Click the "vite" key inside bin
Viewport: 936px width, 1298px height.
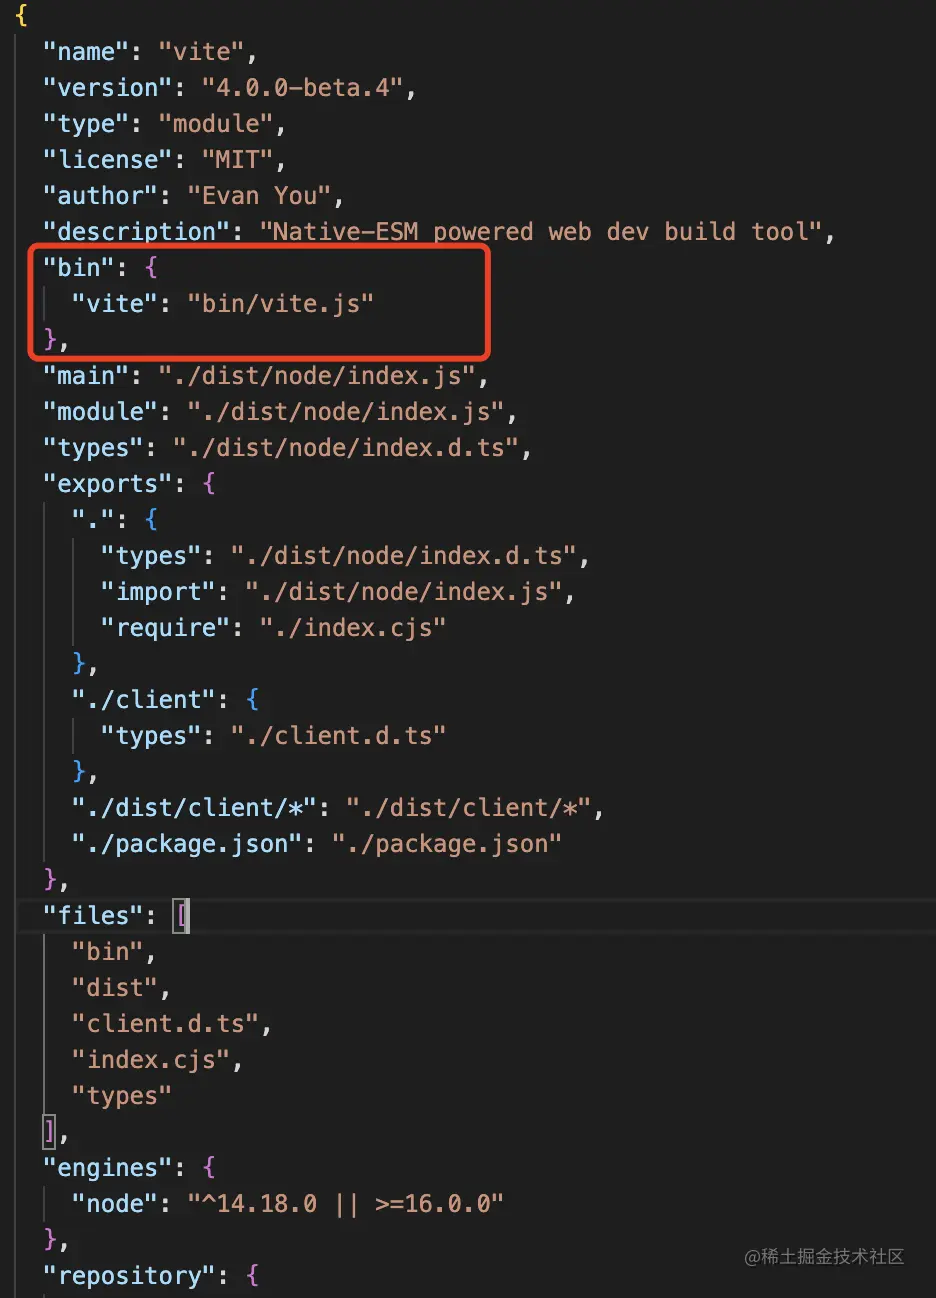tap(115, 304)
